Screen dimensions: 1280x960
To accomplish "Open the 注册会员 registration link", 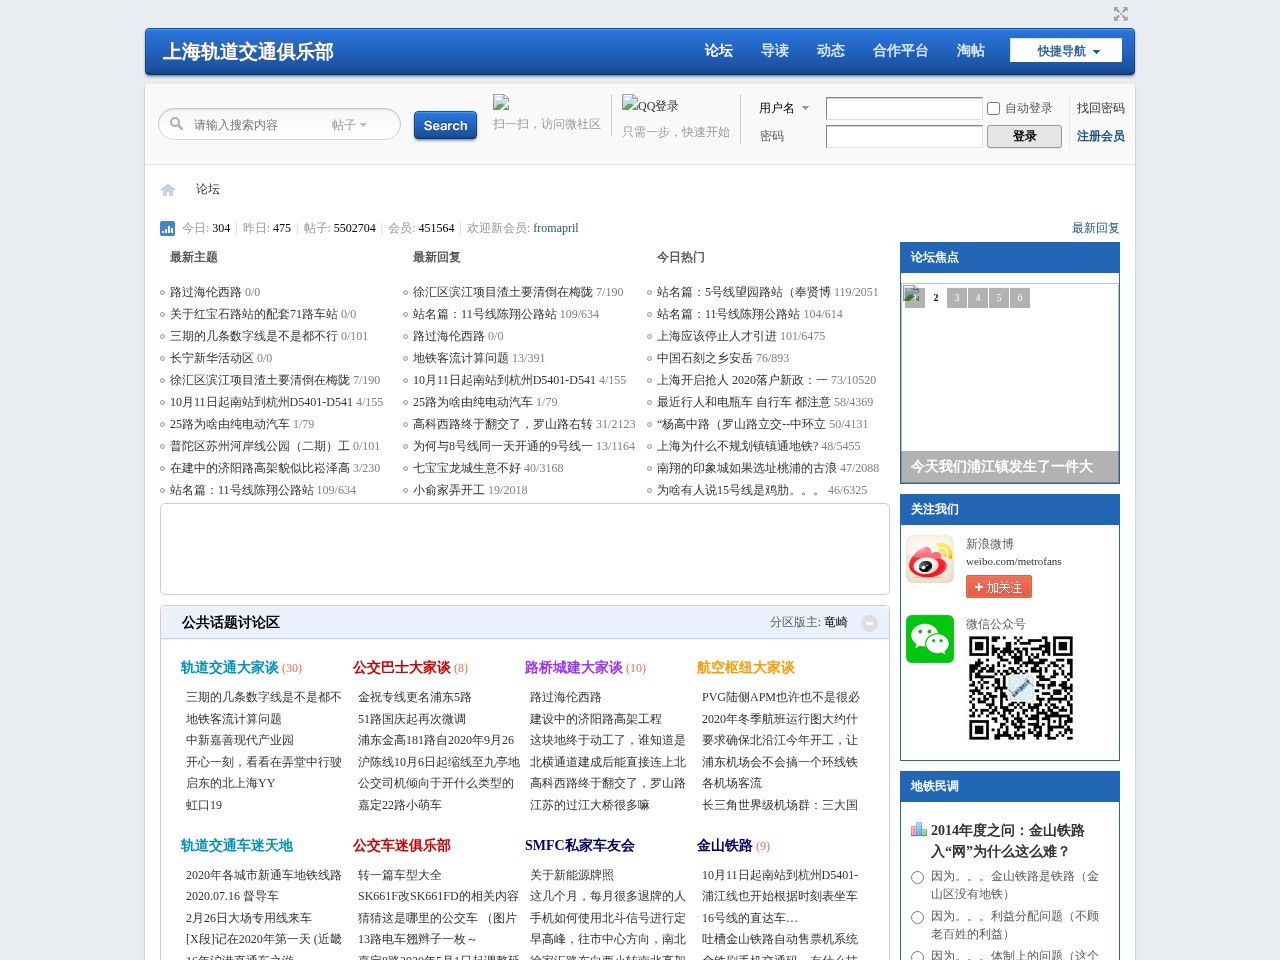I will 1100,137.
